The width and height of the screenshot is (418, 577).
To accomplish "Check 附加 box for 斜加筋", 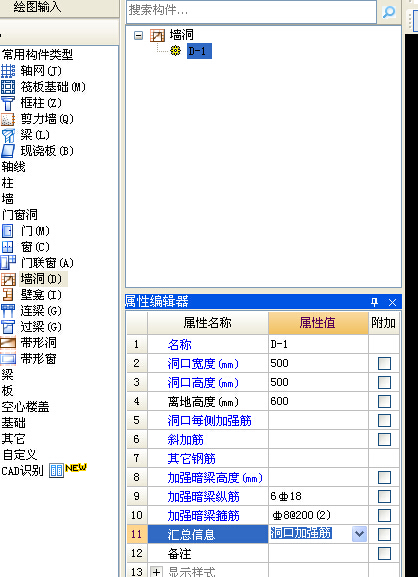I will click(384, 439).
